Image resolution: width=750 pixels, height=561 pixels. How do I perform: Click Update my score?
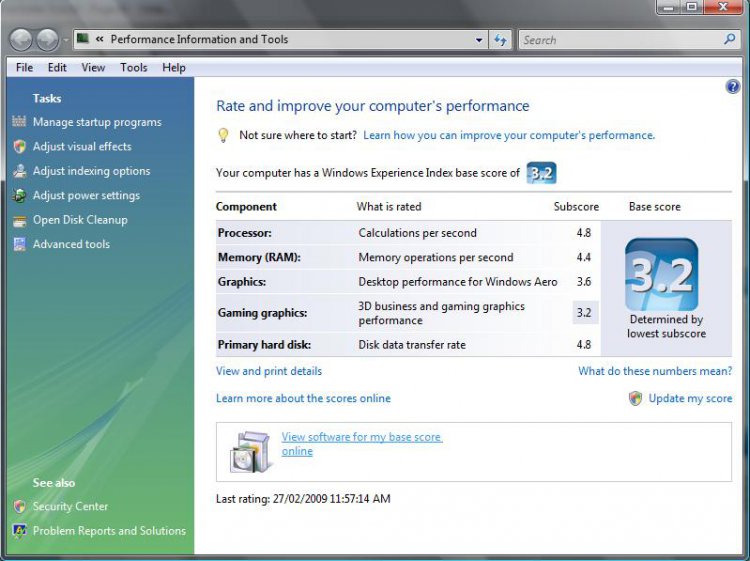(x=690, y=398)
